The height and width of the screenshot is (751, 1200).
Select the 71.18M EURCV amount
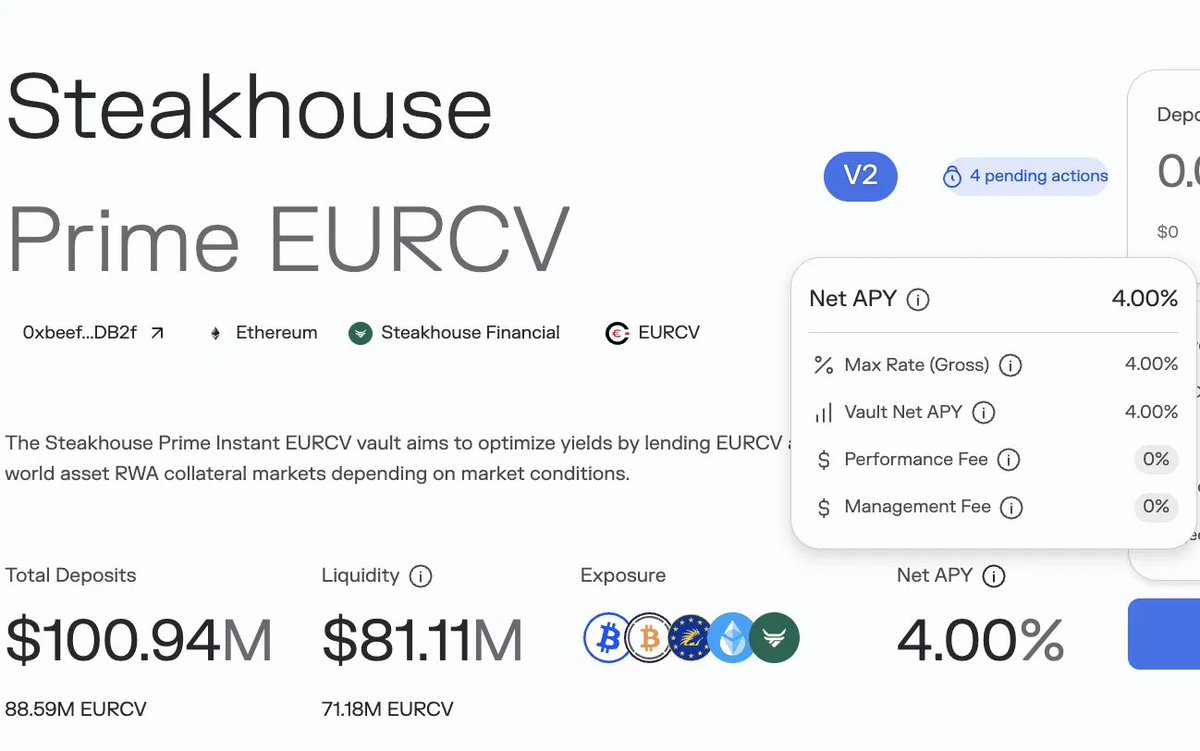tap(388, 709)
